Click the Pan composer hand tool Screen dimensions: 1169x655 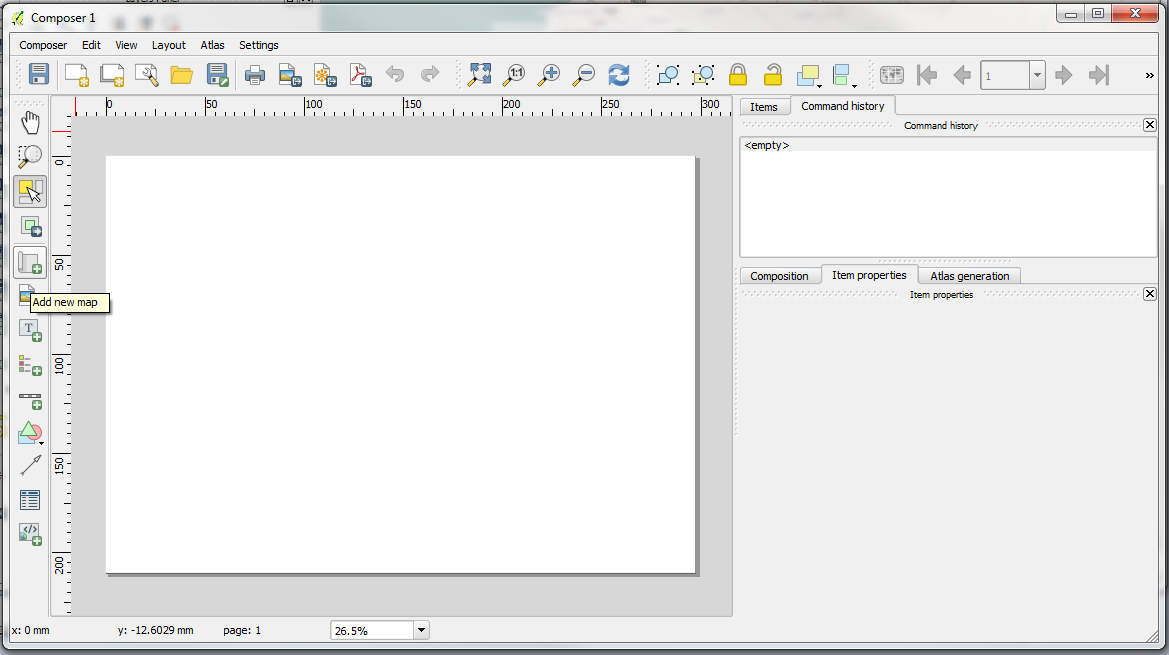[x=30, y=123]
